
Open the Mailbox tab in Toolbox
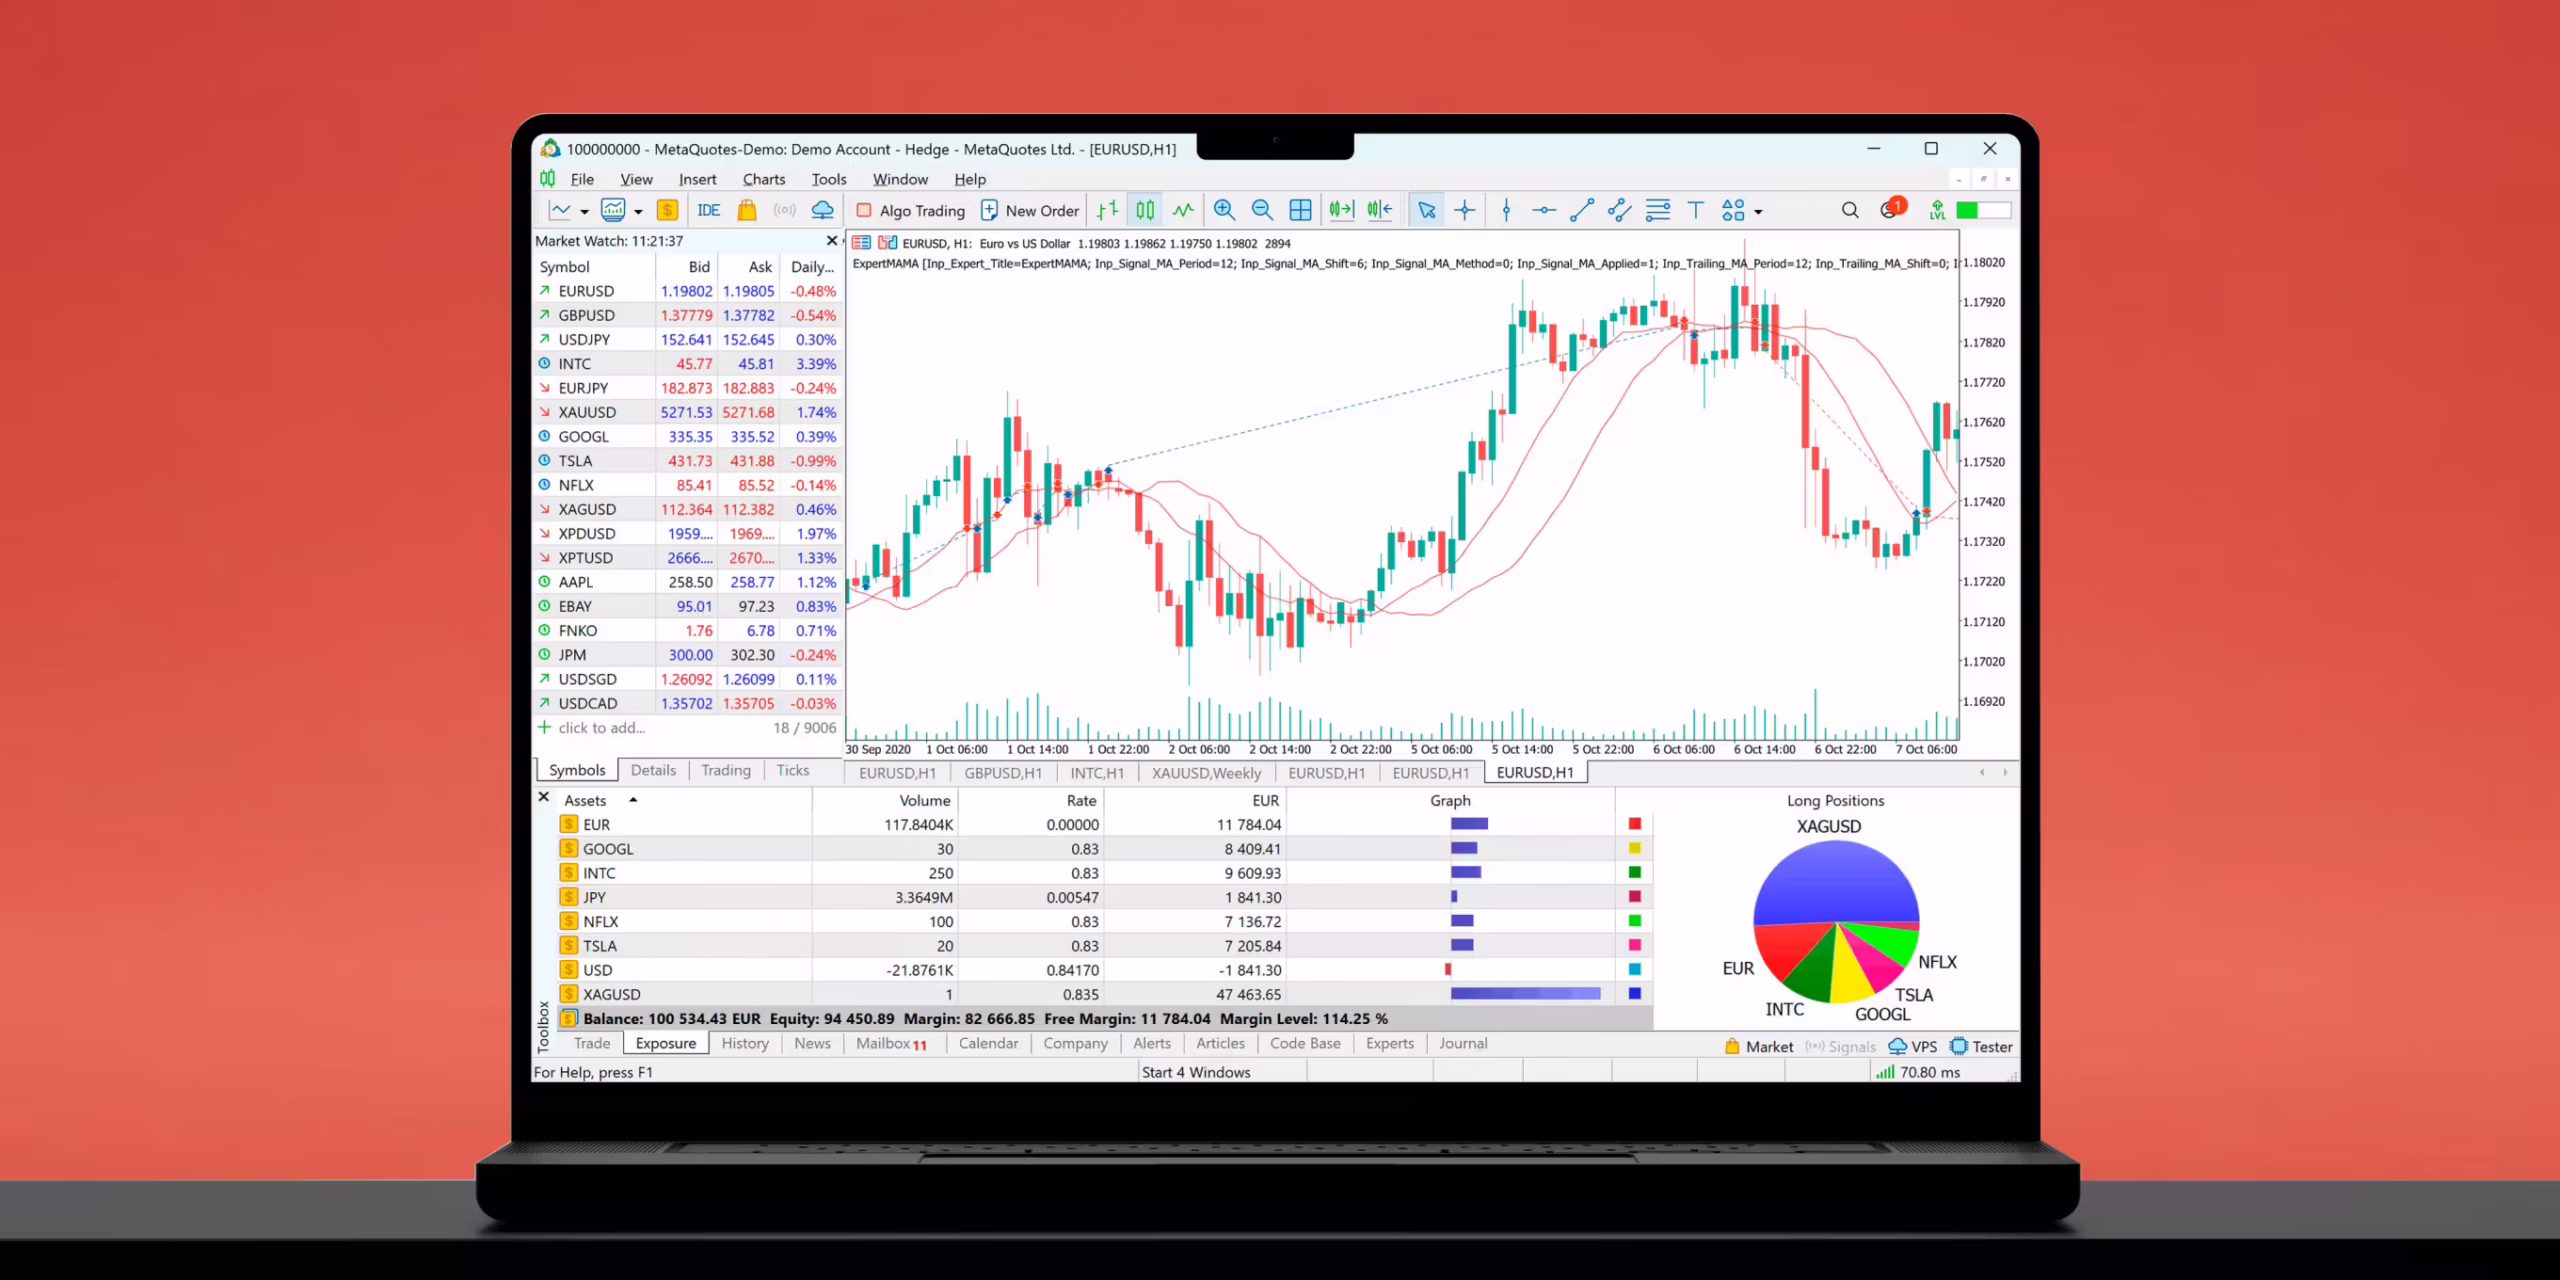(x=891, y=1043)
